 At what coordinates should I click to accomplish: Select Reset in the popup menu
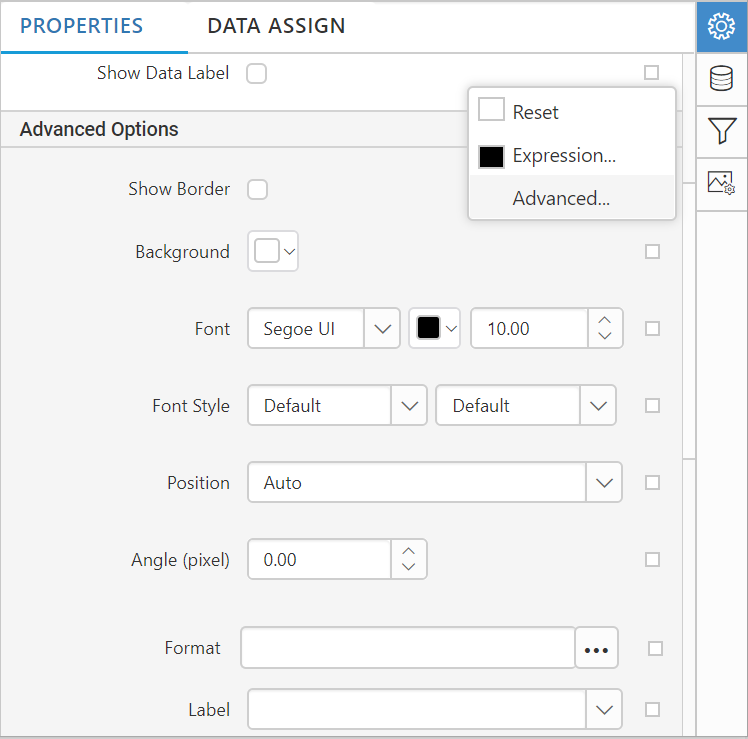tap(535, 112)
